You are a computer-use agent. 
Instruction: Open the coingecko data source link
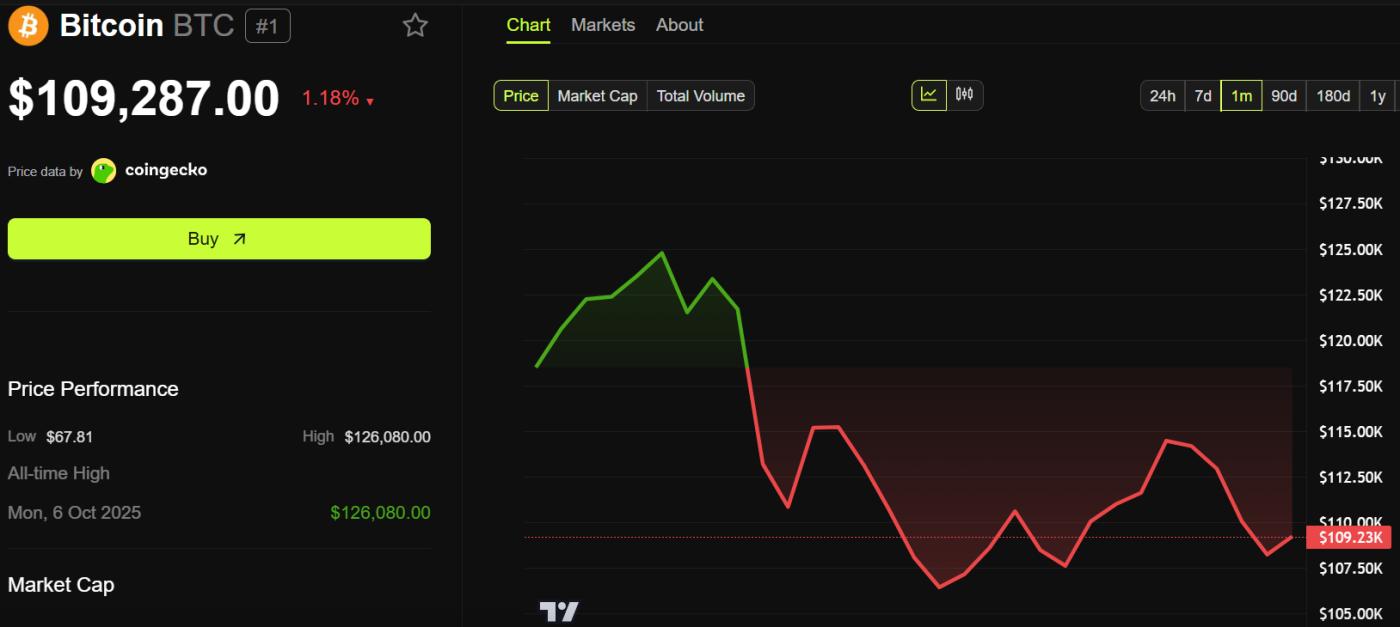click(166, 170)
